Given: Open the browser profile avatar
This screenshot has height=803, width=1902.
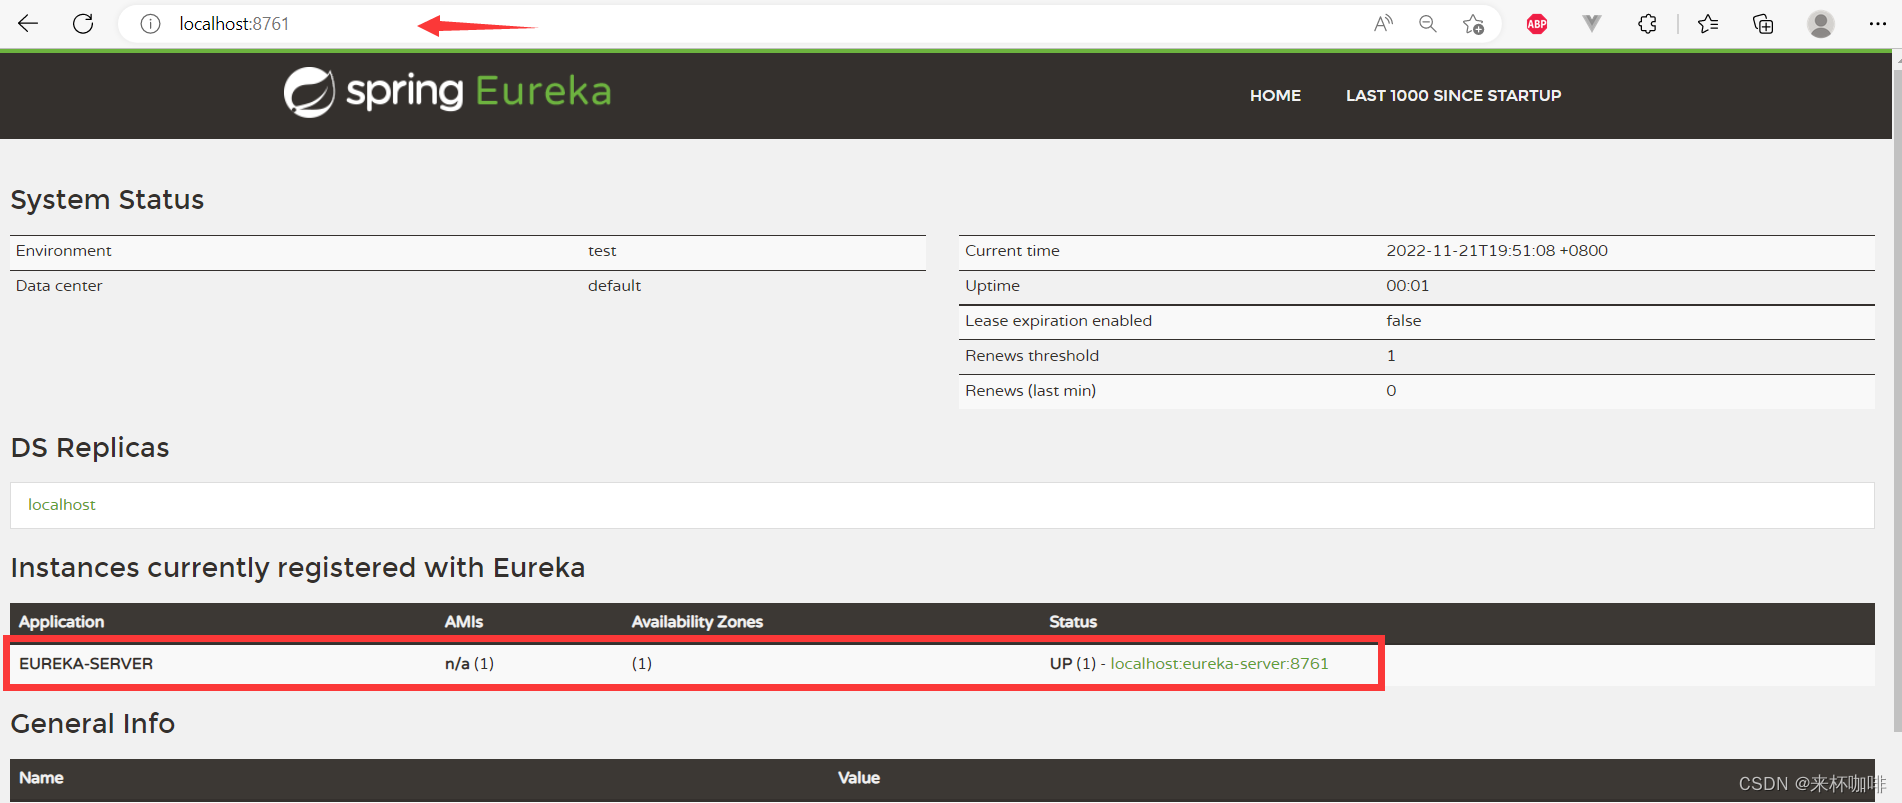Looking at the screenshot, I should 1821,24.
